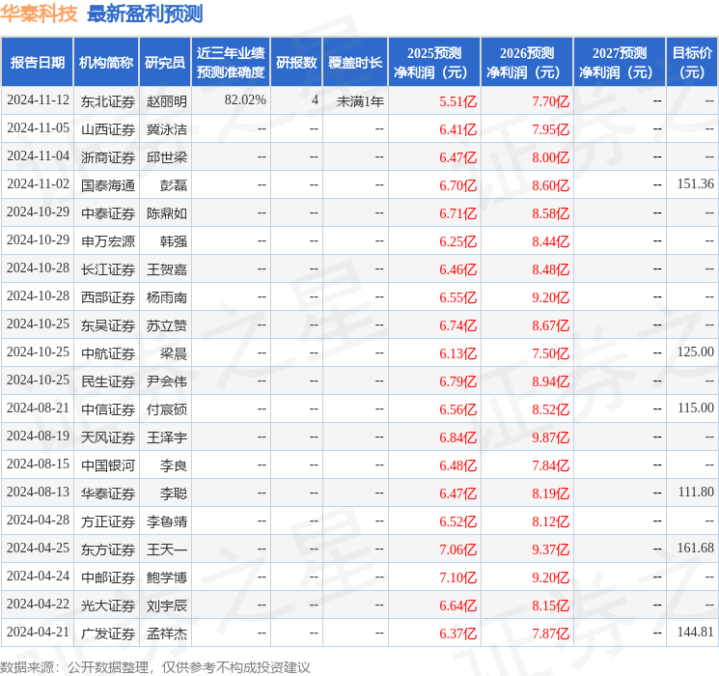Click the 82.02% accuracy value
The width and height of the screenshot is (719, 676).
coord(245,100)
